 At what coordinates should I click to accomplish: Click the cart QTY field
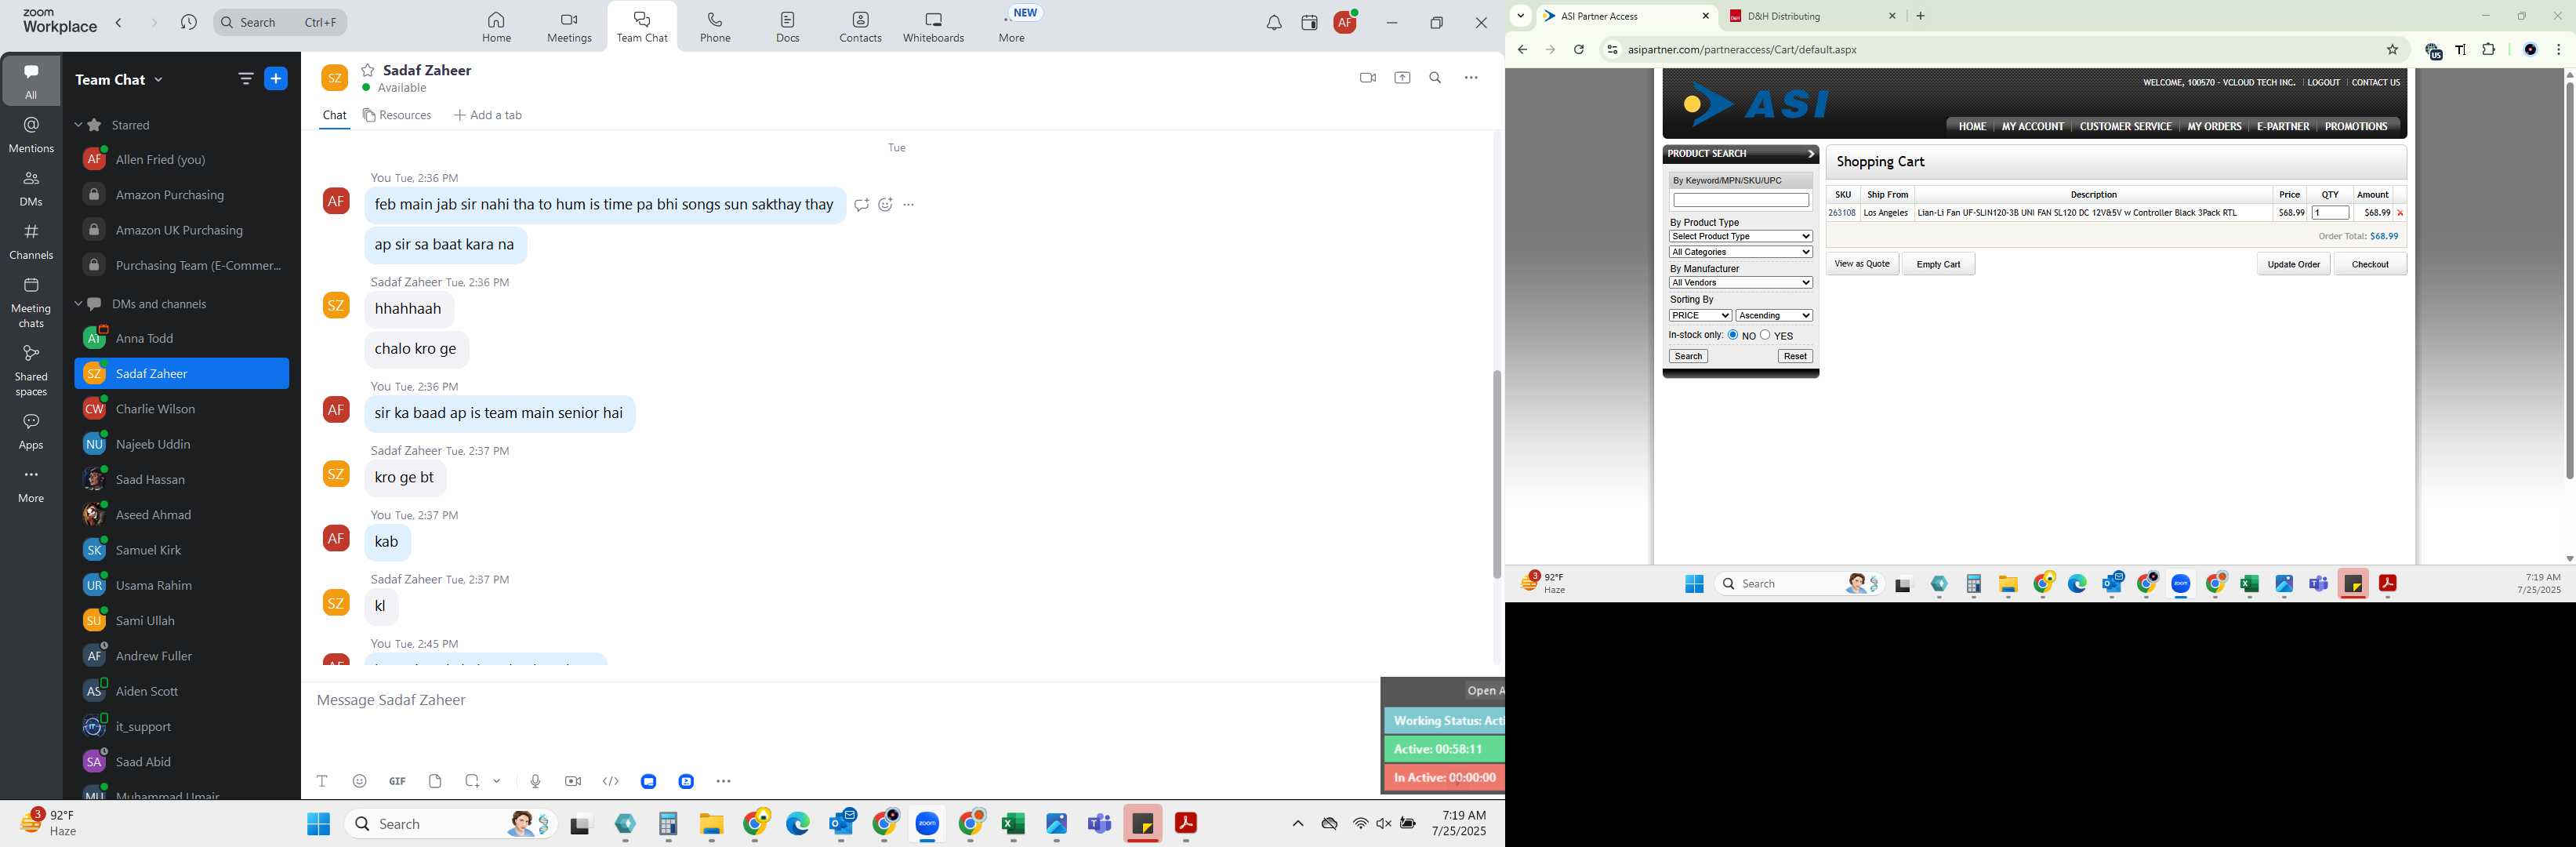2329,213
